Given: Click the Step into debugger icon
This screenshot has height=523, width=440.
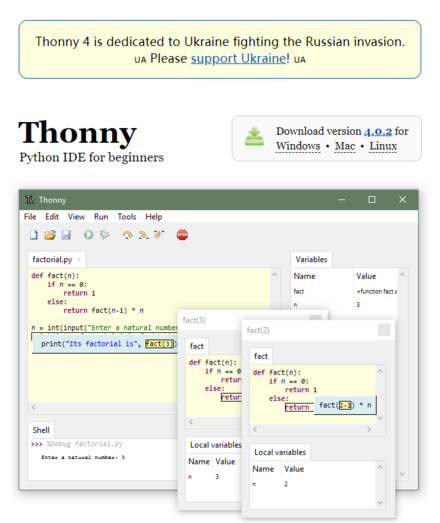Looking at the screenshot, I should click(x=143, y=235).
